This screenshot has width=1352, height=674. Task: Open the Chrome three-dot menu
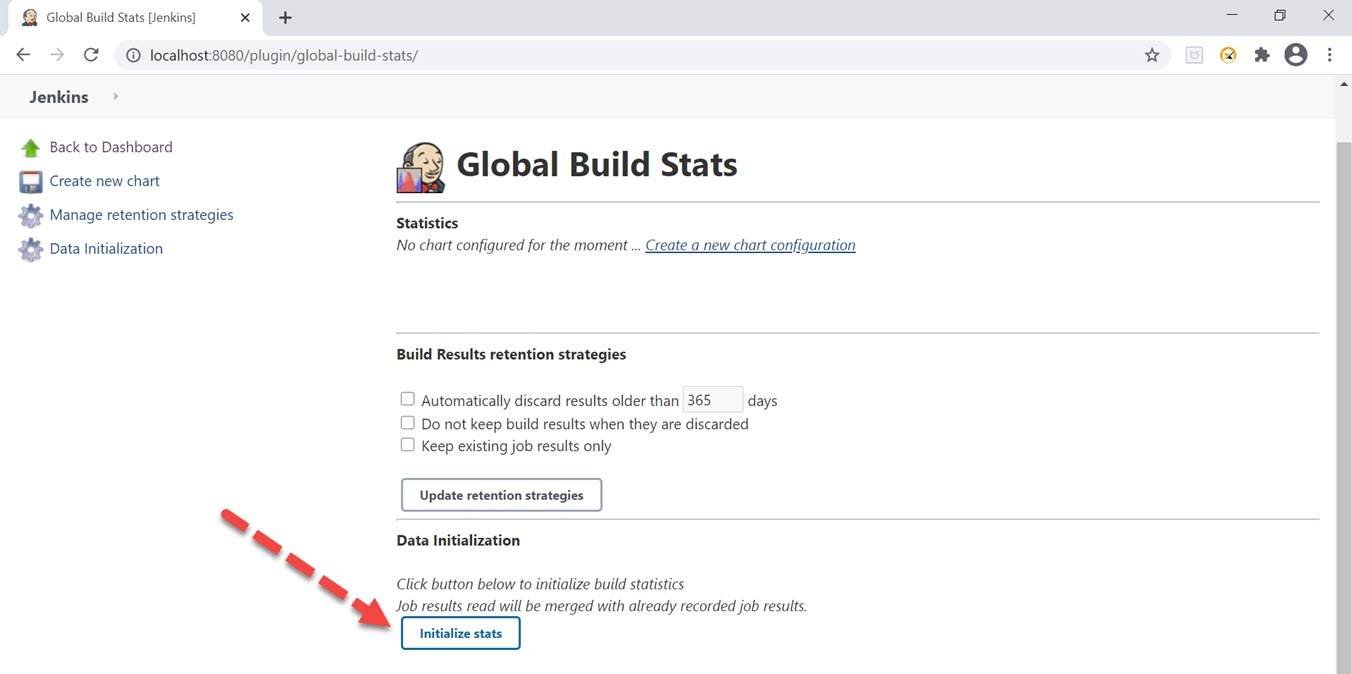[1330, 55]
